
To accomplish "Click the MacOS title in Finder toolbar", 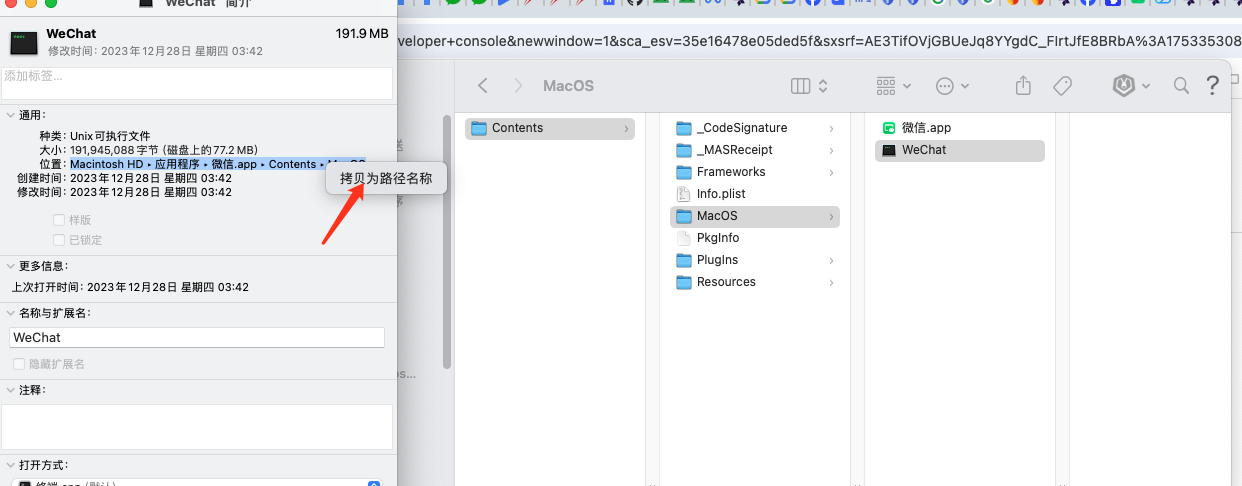I will point(568,86).
